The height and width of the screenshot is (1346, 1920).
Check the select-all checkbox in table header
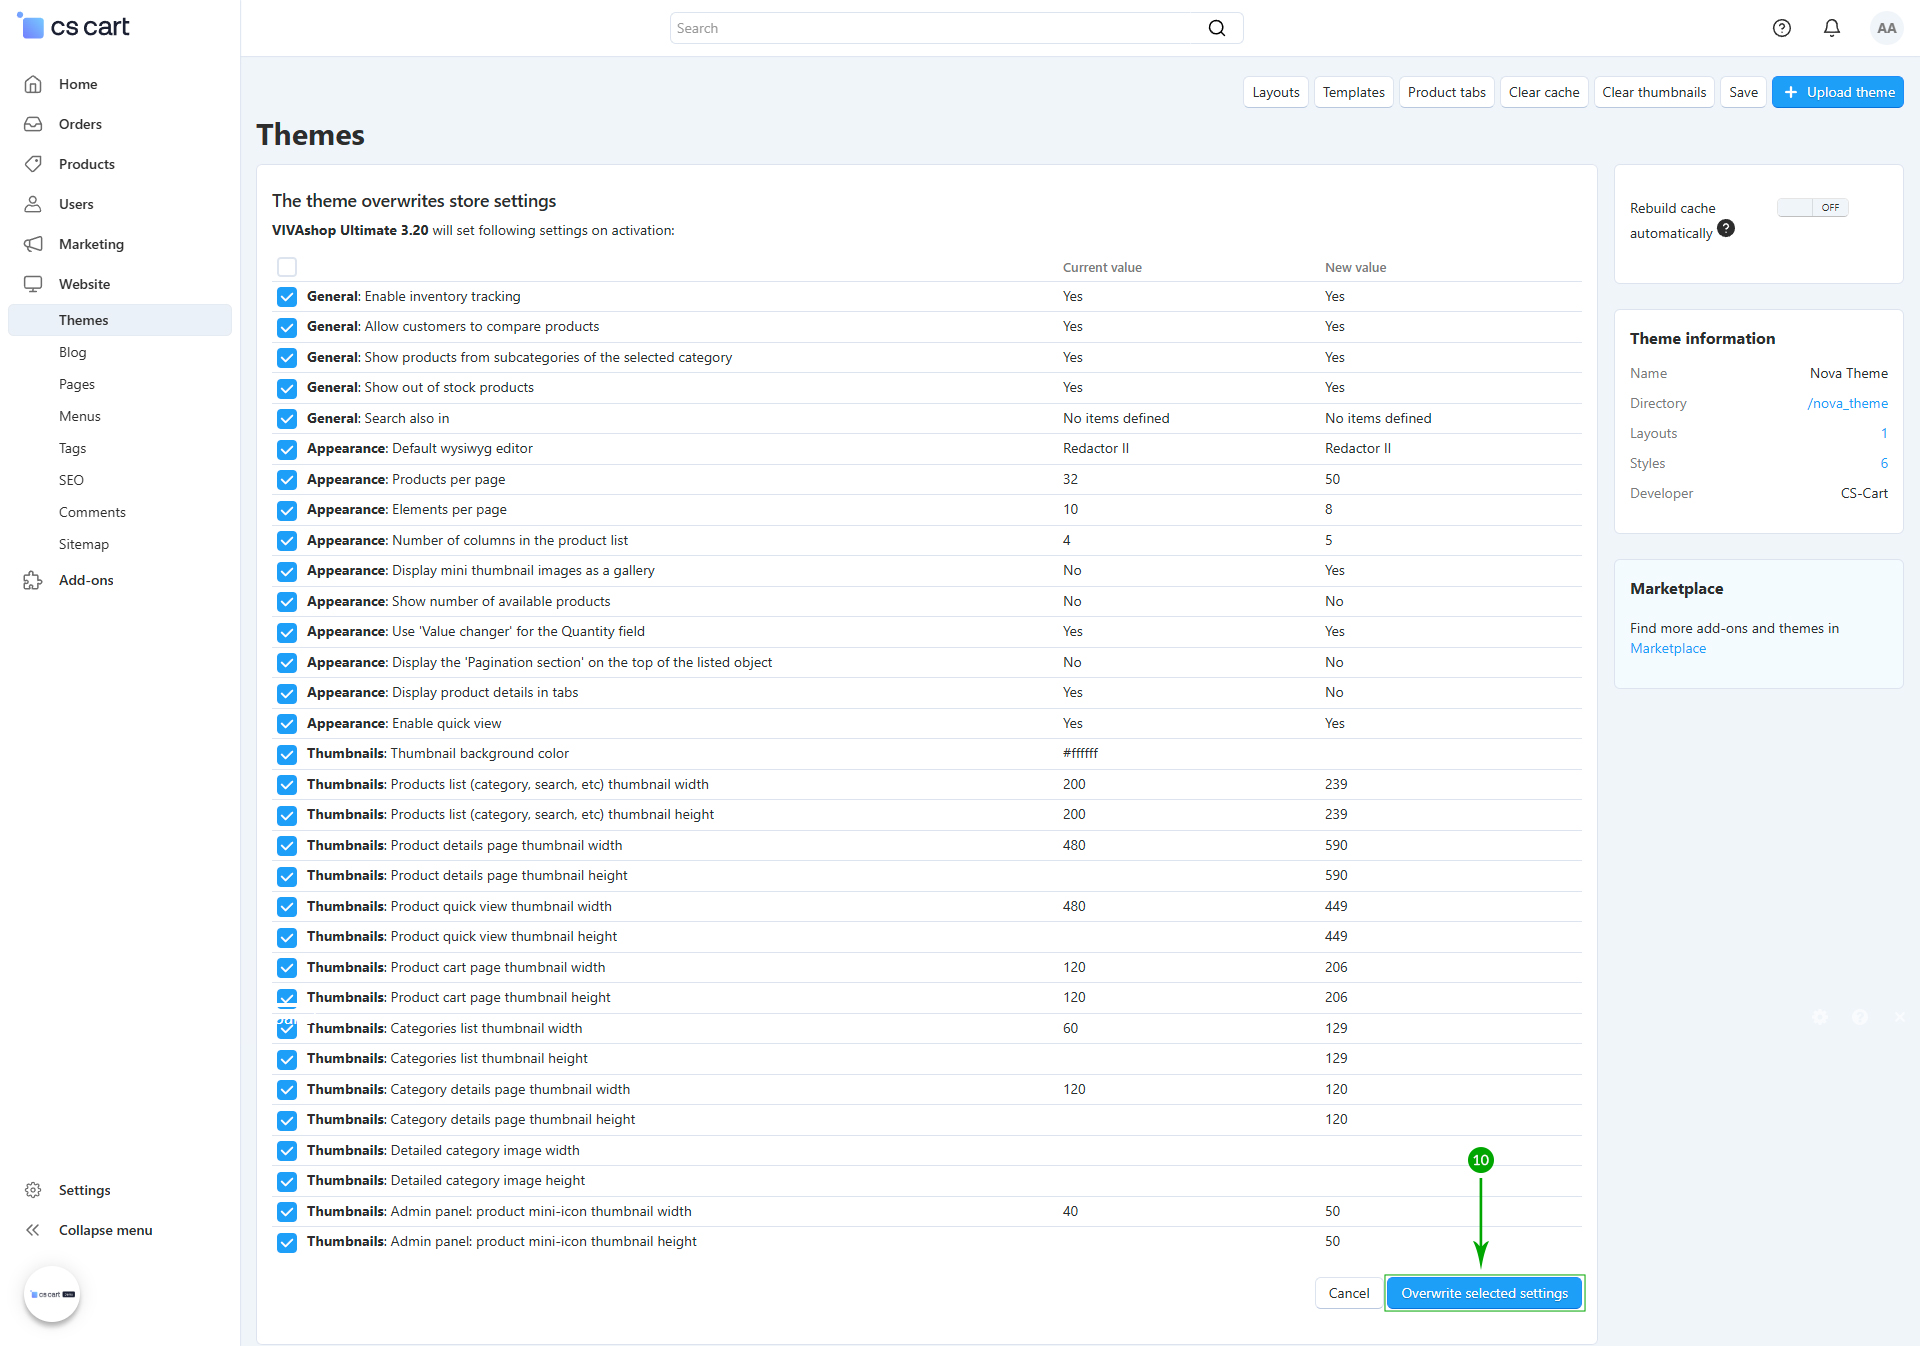(x=287, y=267)
